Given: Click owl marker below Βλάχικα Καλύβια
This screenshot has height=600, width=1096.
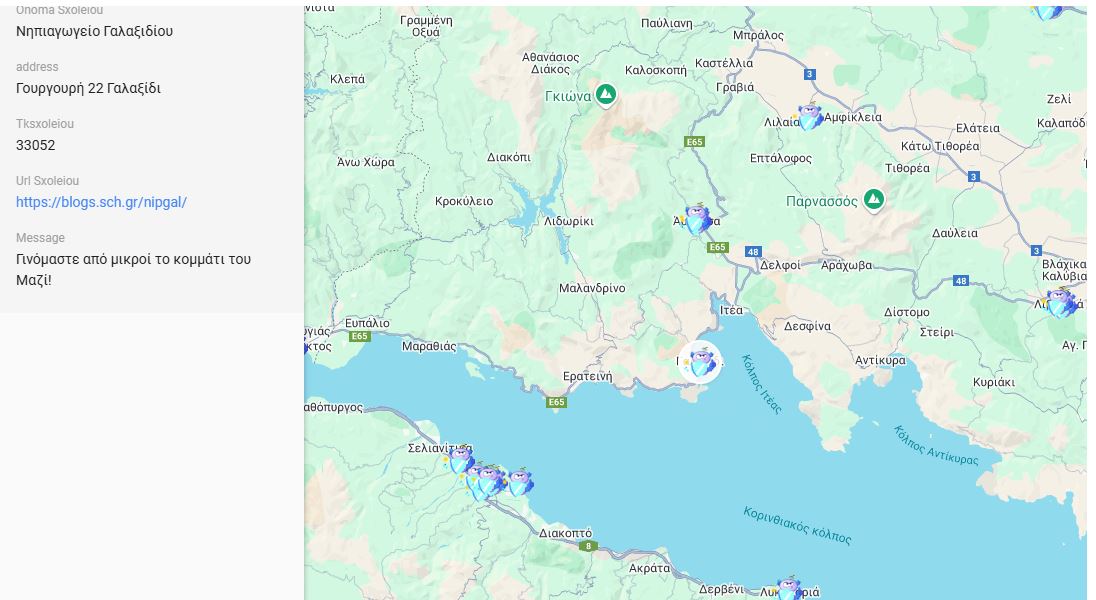Looking at the screenshot, I should point(1059,302).
